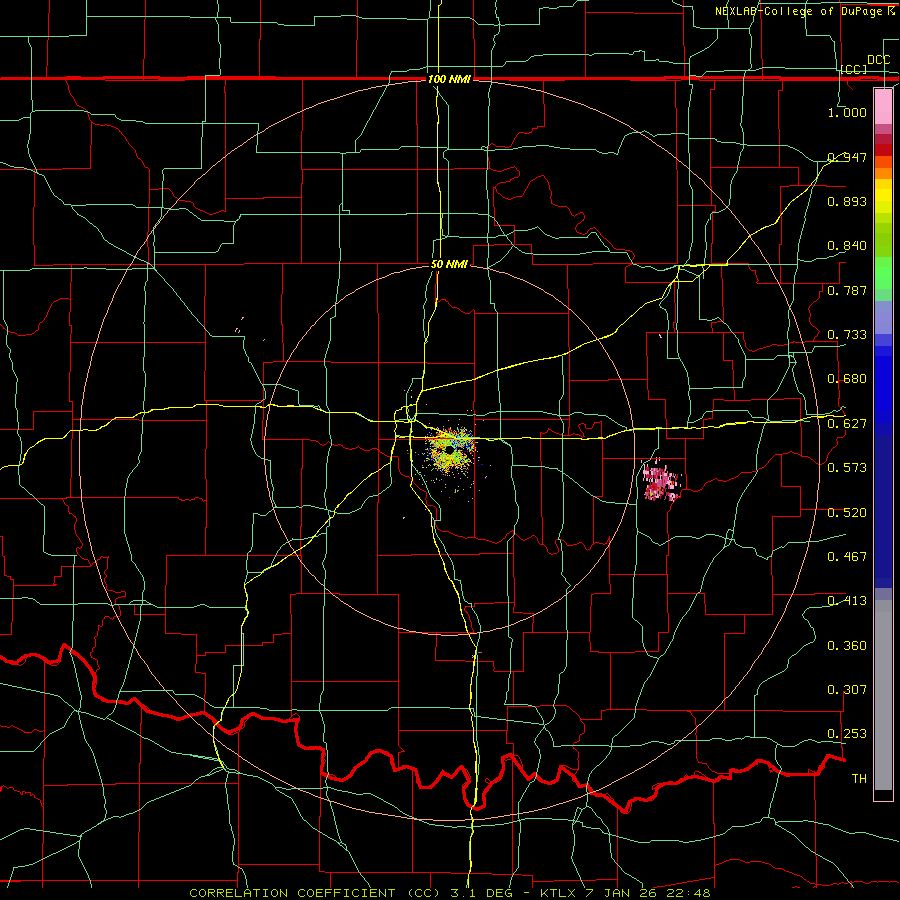The width and height of the screenshot is (900, 900).
Task: Pick the bright green color bar segment
Action: coord(883,273)
